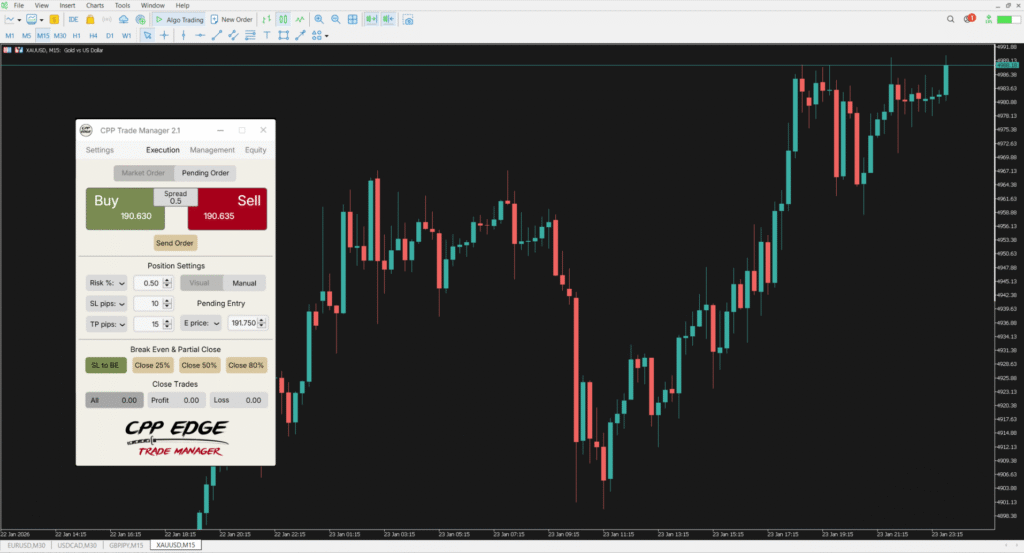Click the risk value 0.50 stepper
The image size is (1024, 553).
click(168, 283)
